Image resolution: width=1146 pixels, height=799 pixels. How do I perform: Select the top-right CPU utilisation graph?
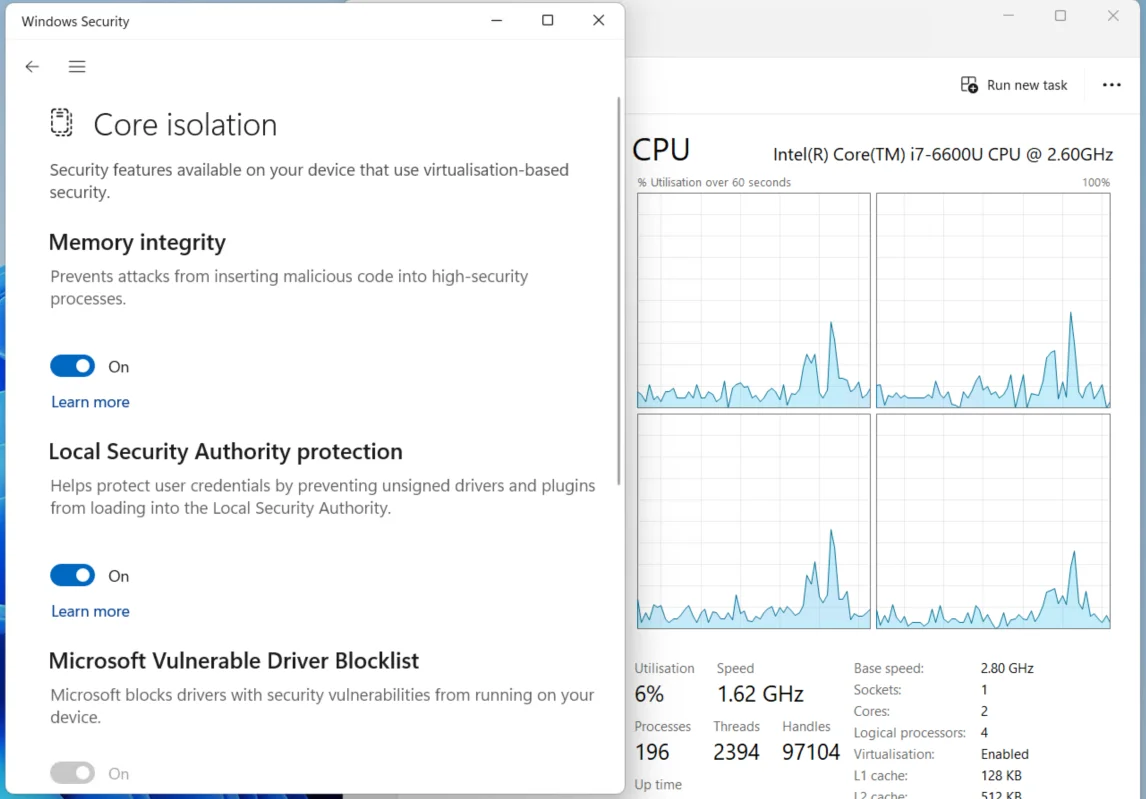[993, 300]
